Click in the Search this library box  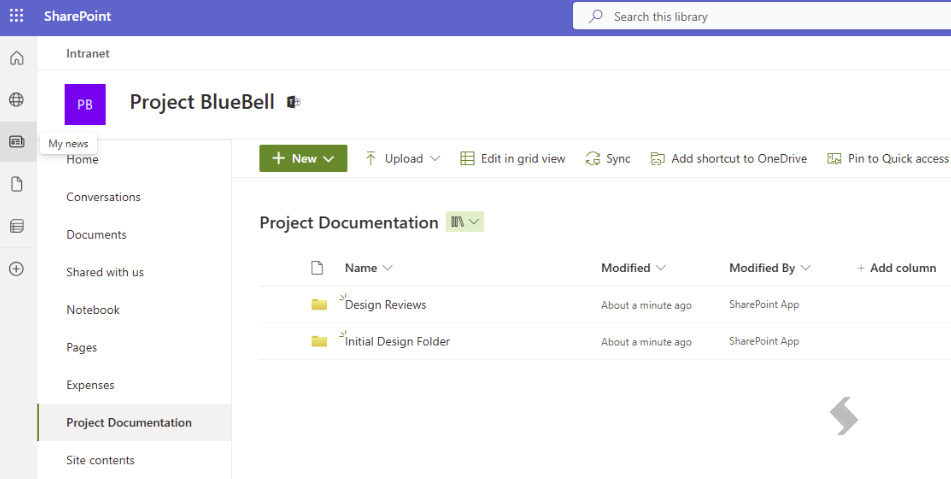[762, 16]
